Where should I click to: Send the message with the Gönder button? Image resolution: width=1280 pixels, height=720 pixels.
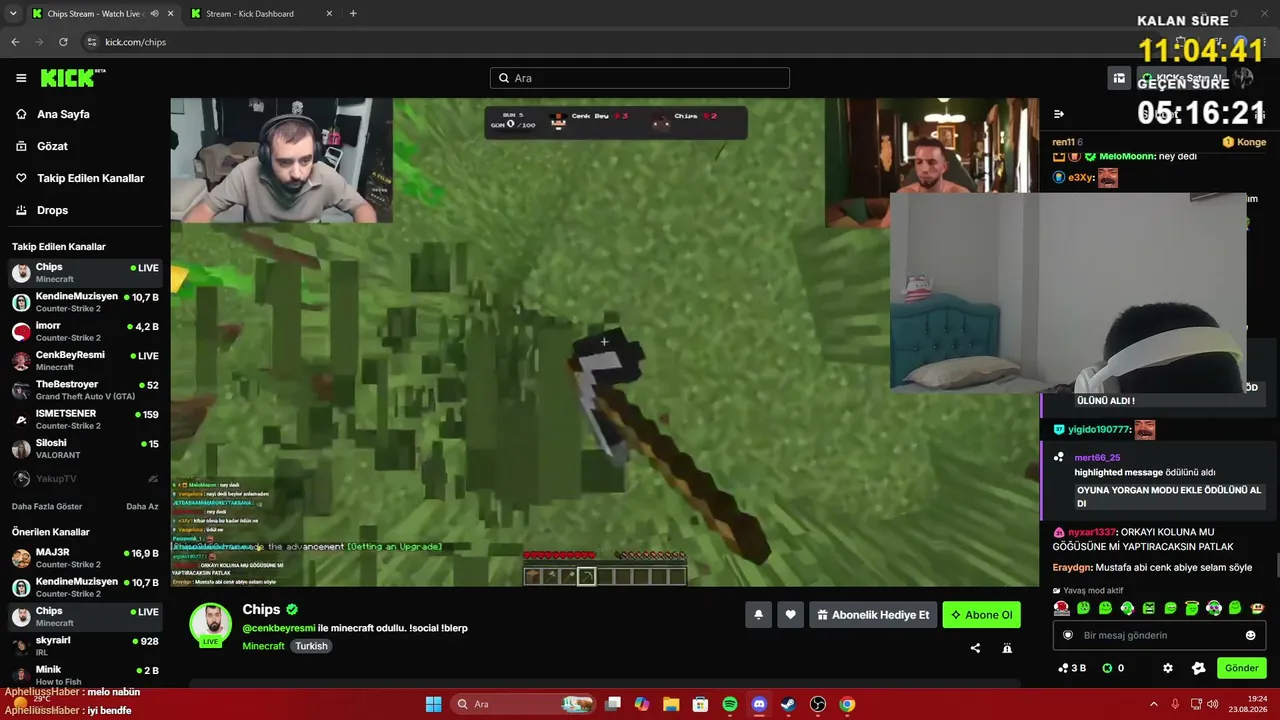click(x=1241, y=668)
